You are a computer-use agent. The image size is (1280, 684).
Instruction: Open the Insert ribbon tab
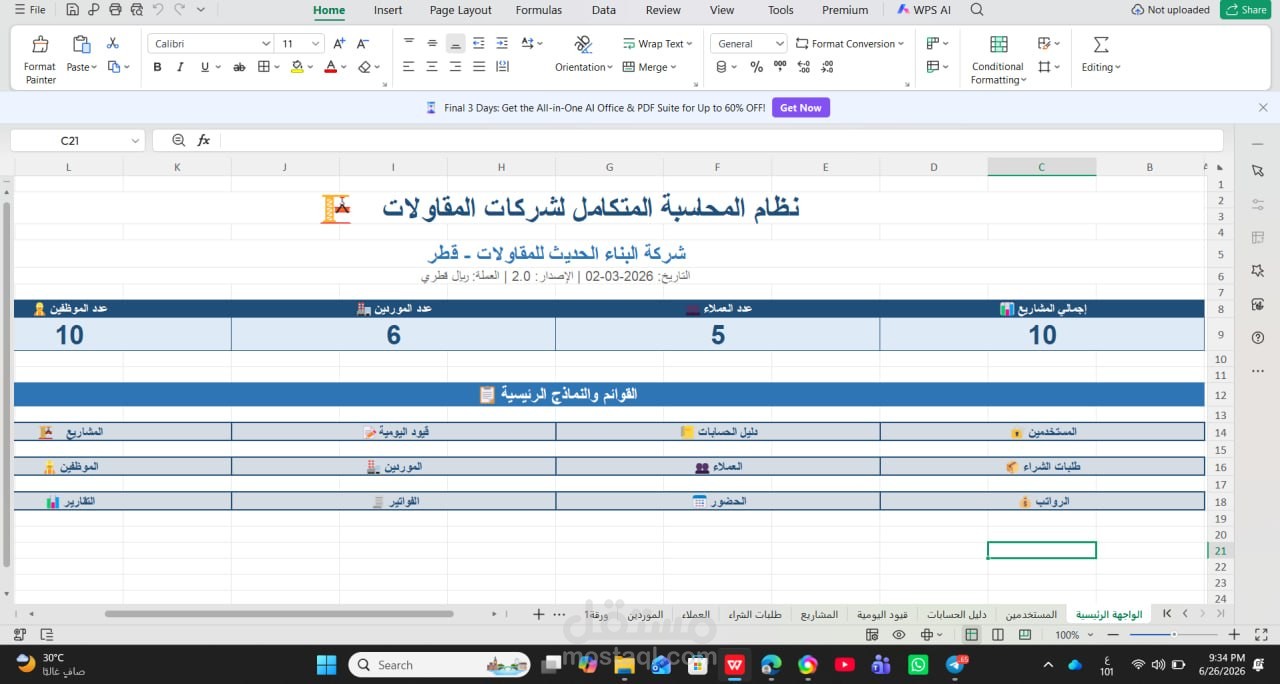click(x=388, y=10)
